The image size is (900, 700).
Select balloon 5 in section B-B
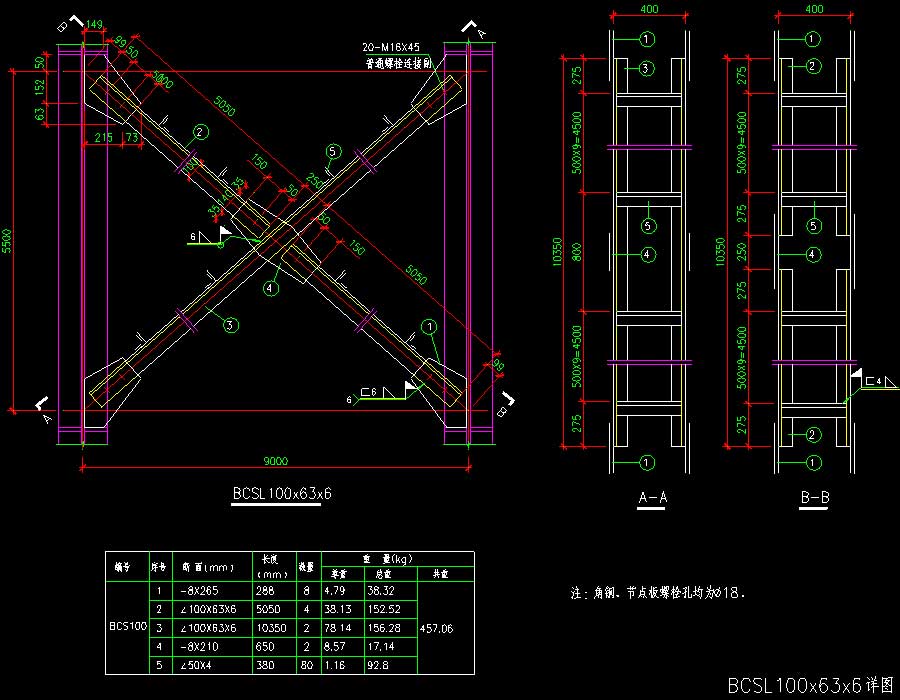coord(813,226)
